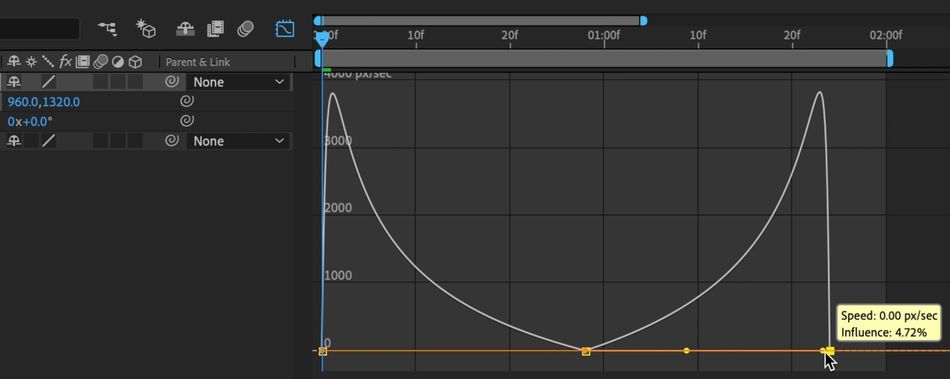Toggle the top layer's Motion Blur switch
The image size is (950, 379).
pyautogui.click(x=101, y=82)
